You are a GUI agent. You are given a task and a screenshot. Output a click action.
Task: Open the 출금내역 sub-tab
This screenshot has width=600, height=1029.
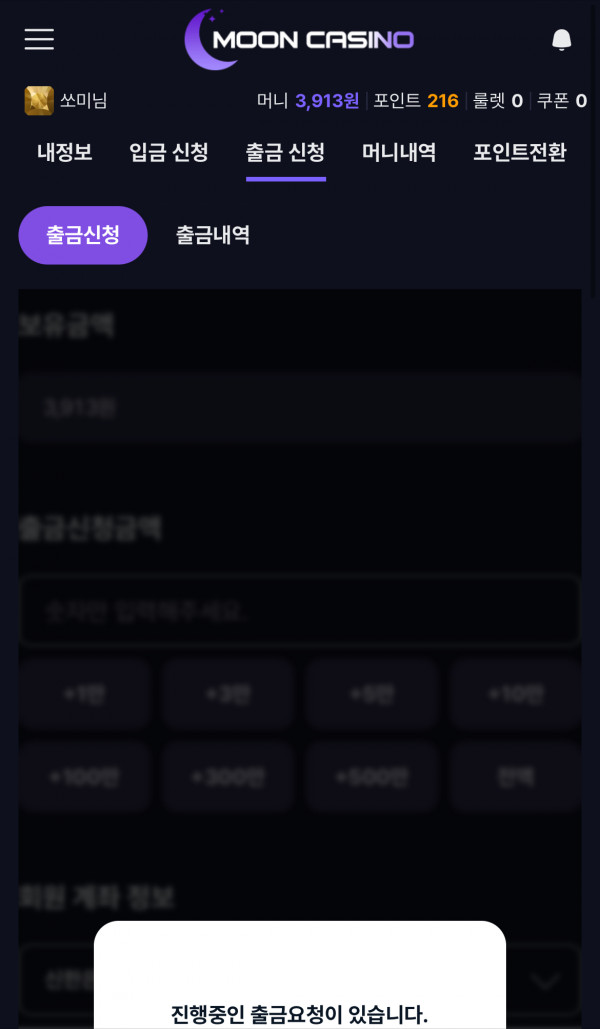pos(211,236)
